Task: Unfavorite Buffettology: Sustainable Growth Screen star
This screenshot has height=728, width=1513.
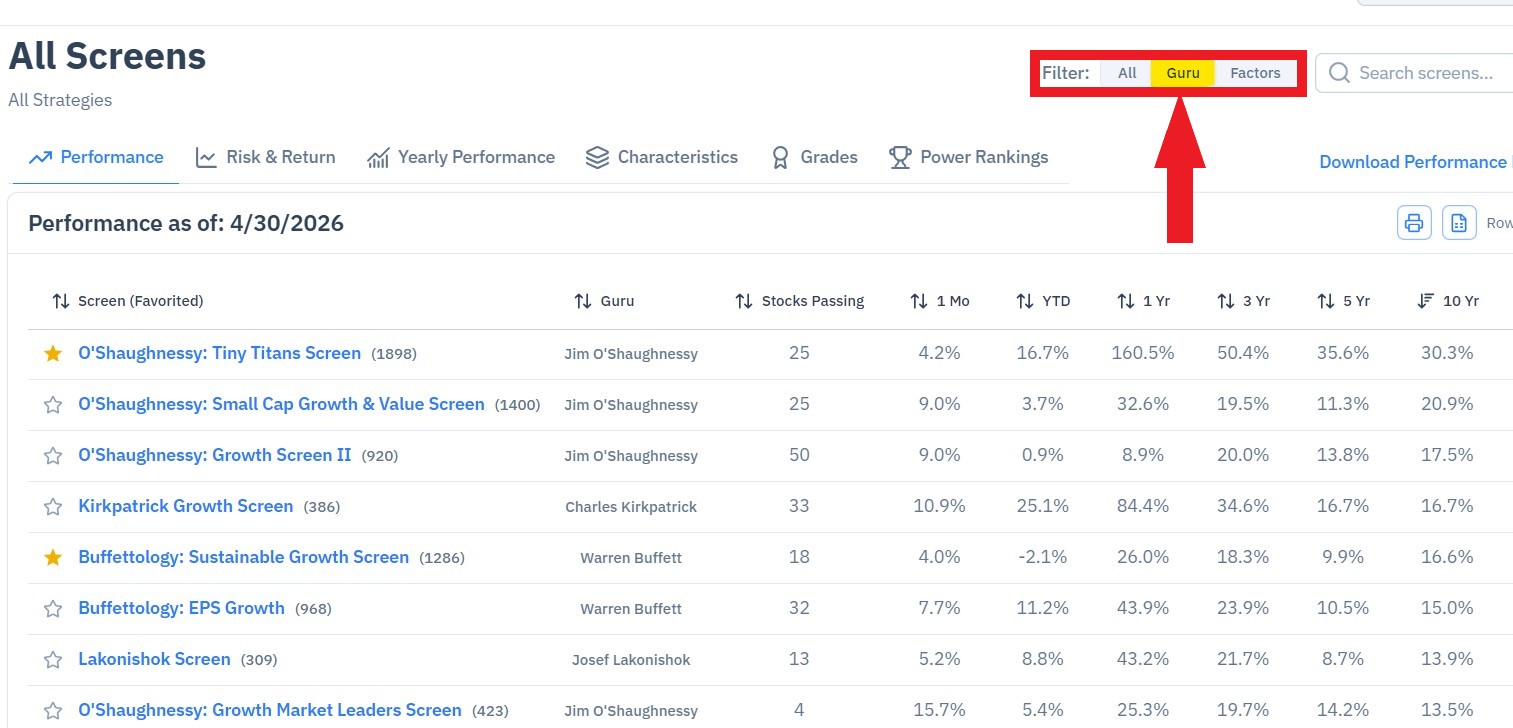Action: [x=53, y=558]
